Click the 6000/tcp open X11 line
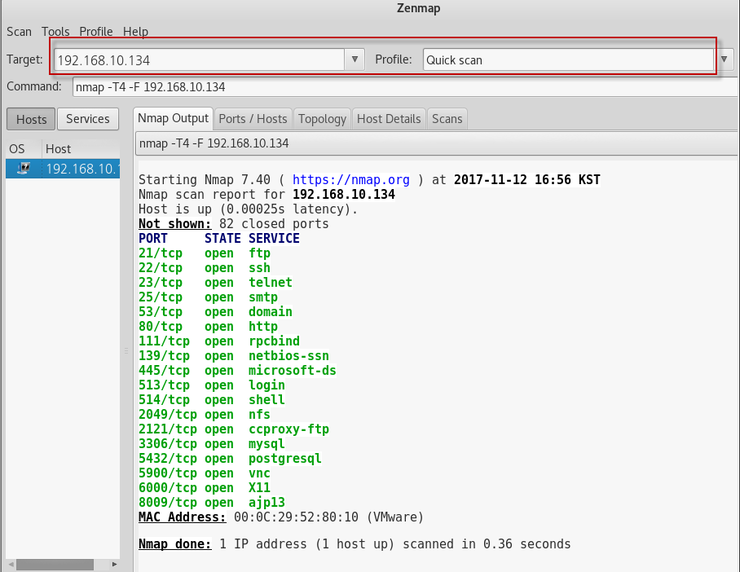This screenshot has height=572, width=740. 204,488
